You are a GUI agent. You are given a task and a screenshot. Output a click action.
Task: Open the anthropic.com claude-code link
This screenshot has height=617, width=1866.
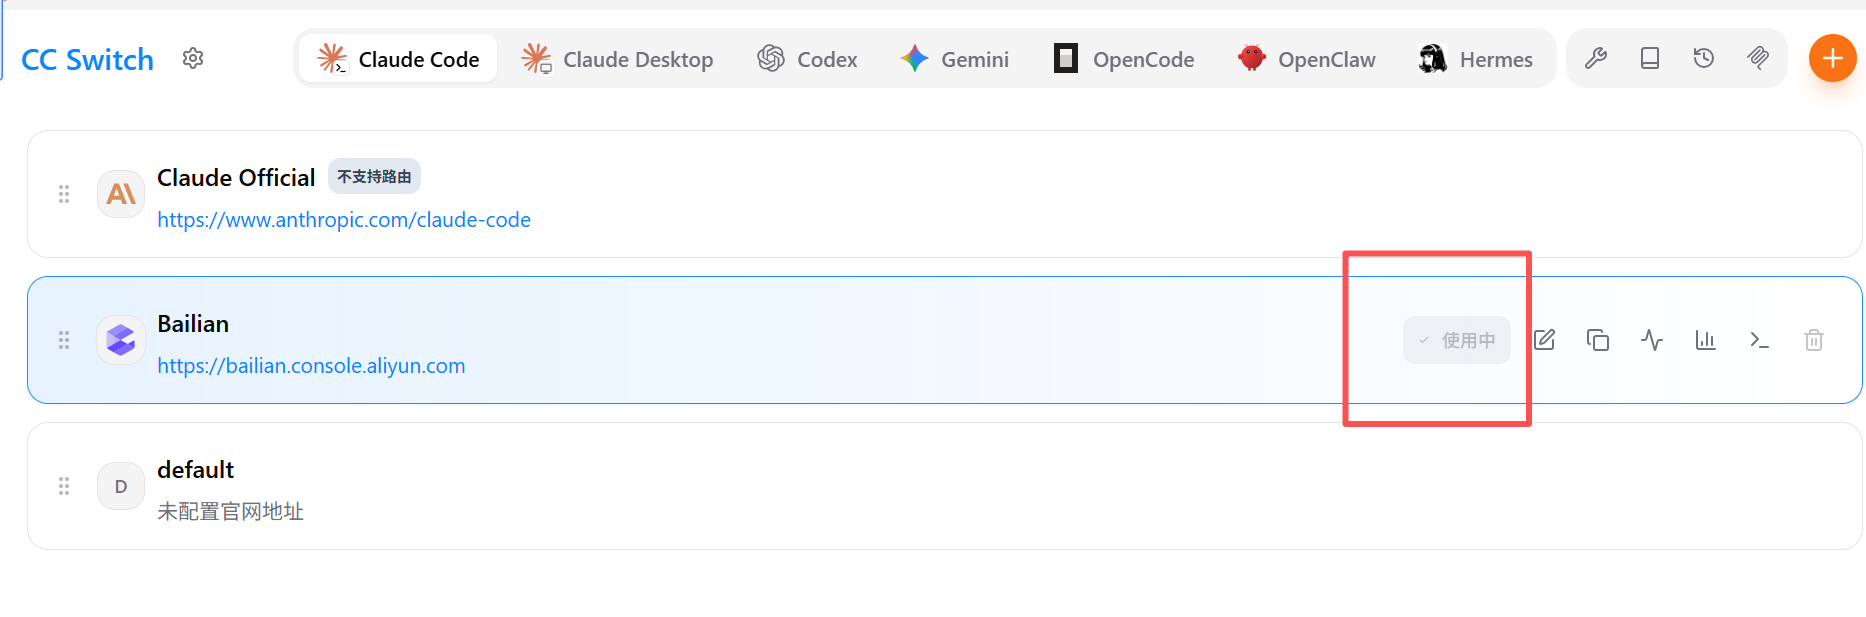[x=344, y=220]
